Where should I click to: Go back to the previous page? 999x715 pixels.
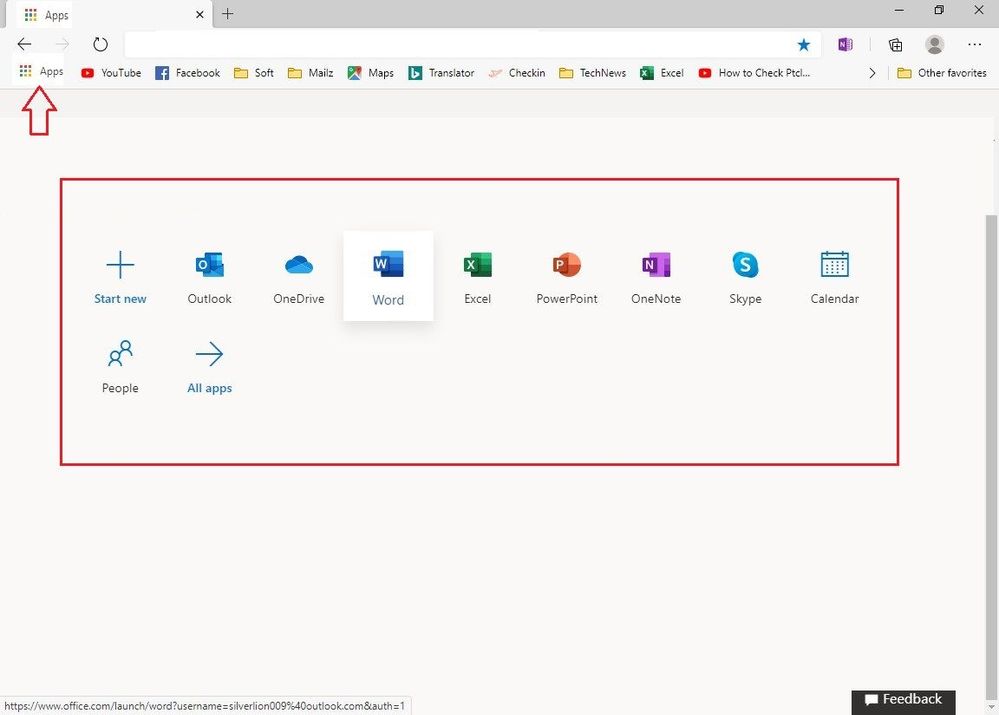tap(24, 44)
